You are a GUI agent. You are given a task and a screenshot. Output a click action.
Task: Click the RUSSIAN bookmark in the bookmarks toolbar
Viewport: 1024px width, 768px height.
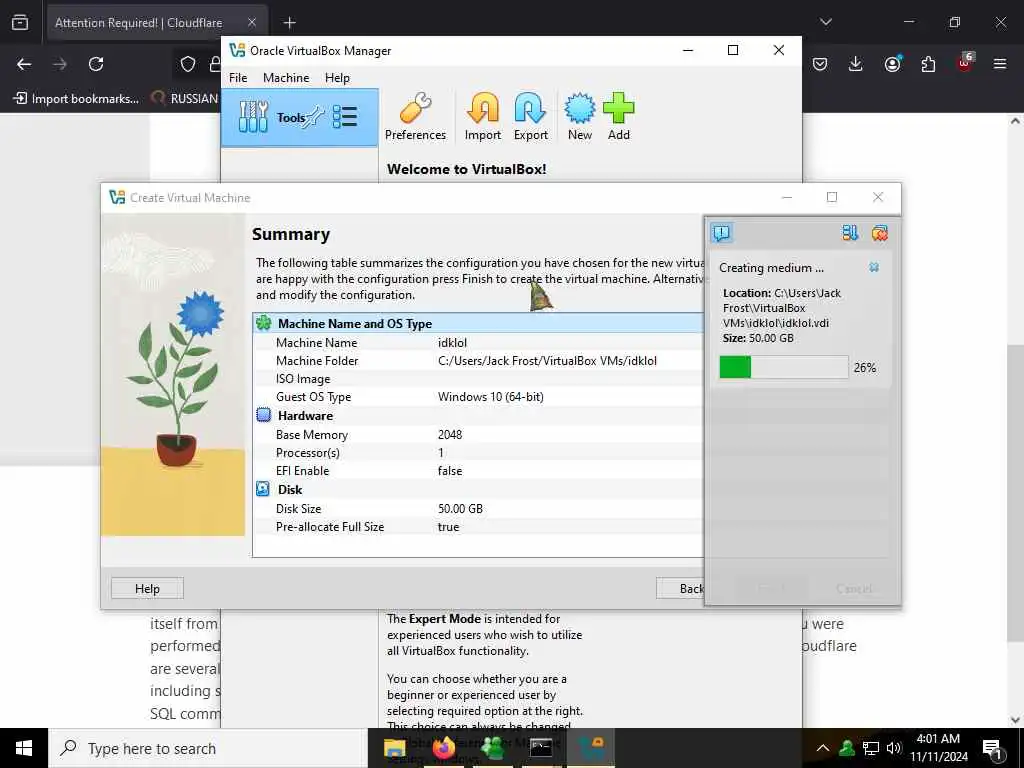click(x=185, y=99)
